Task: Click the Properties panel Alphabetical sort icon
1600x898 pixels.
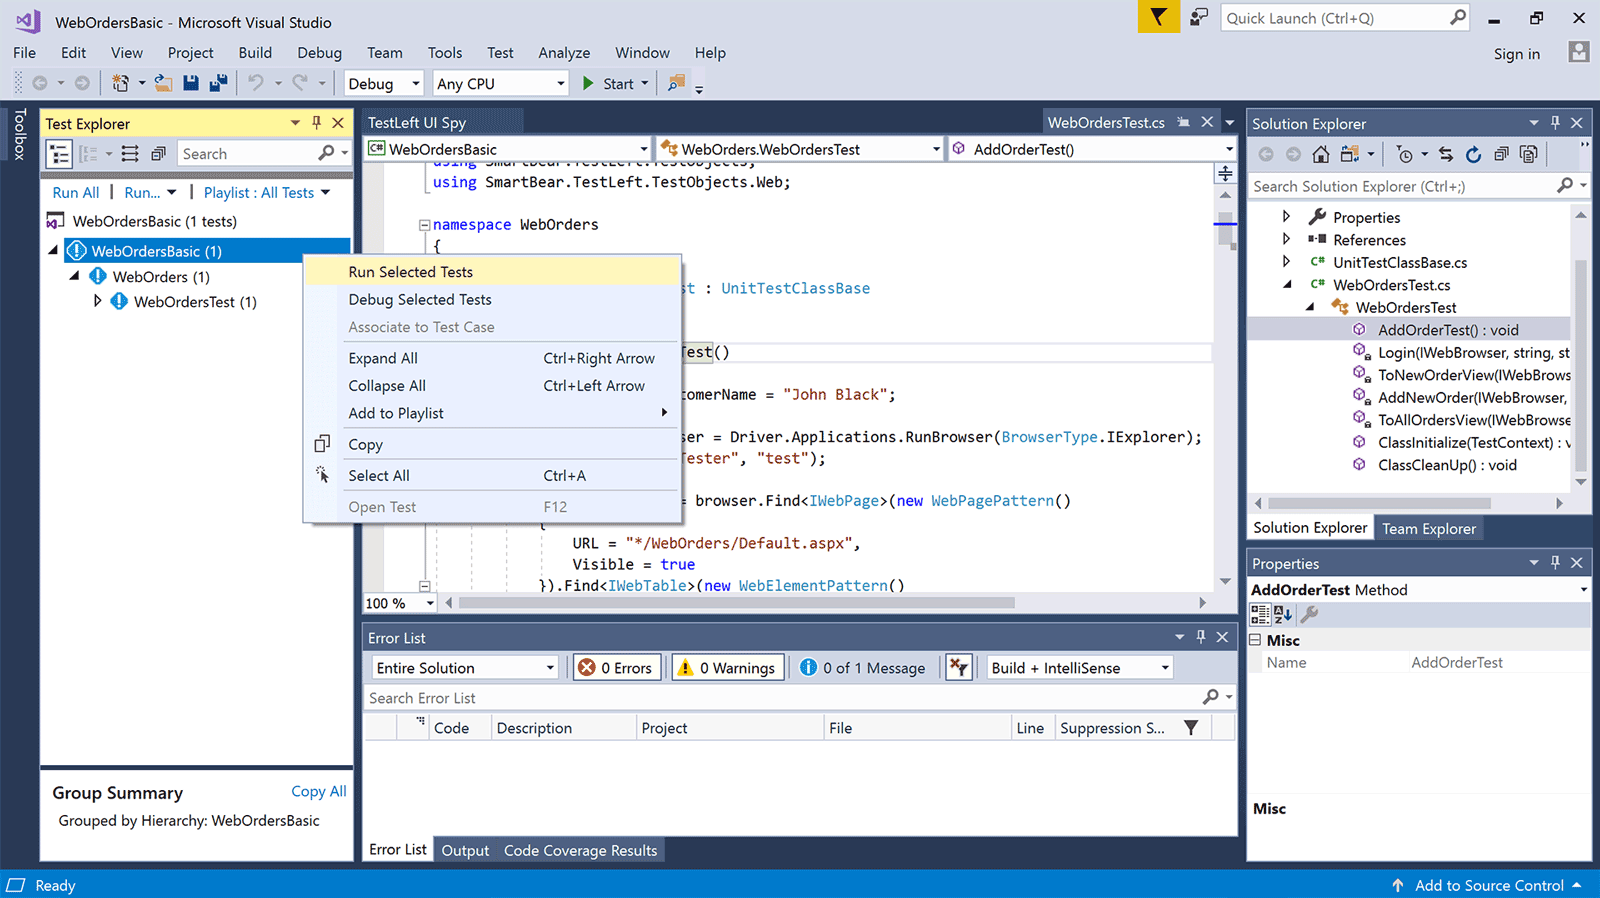Action: coord(1283,614)
